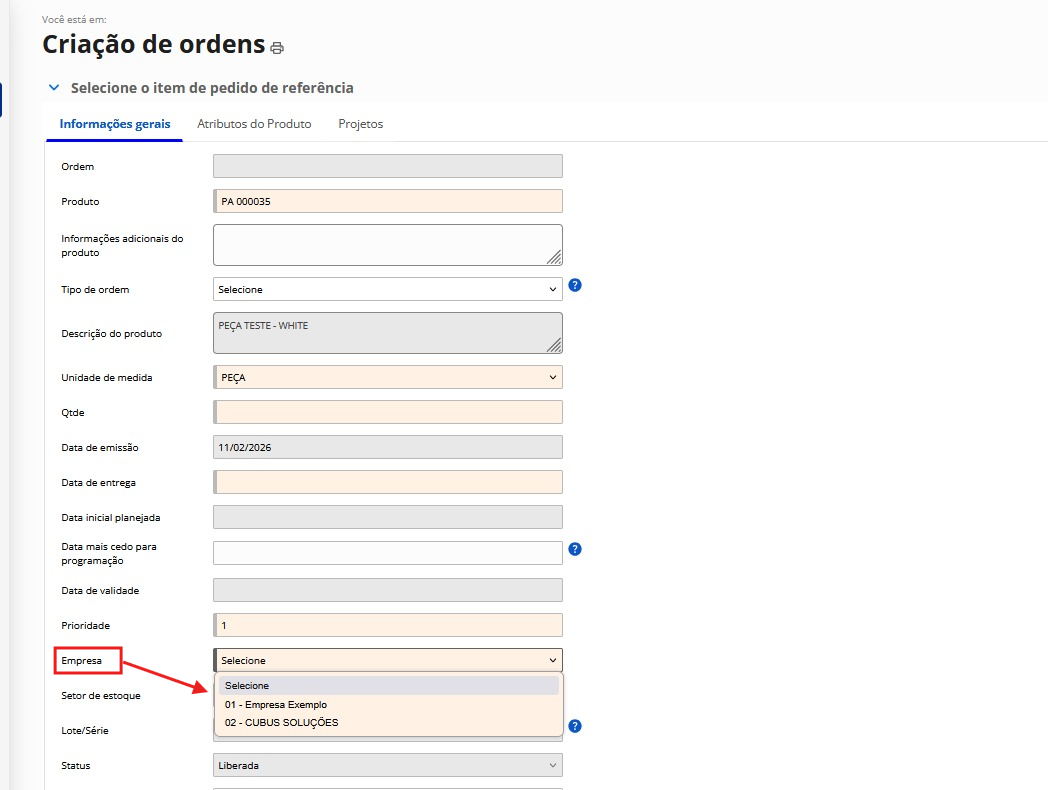This screenshot has height=790, width=1048.
Task: Open the Status dropdown showing Liberada
Action: tap(388, 766)
